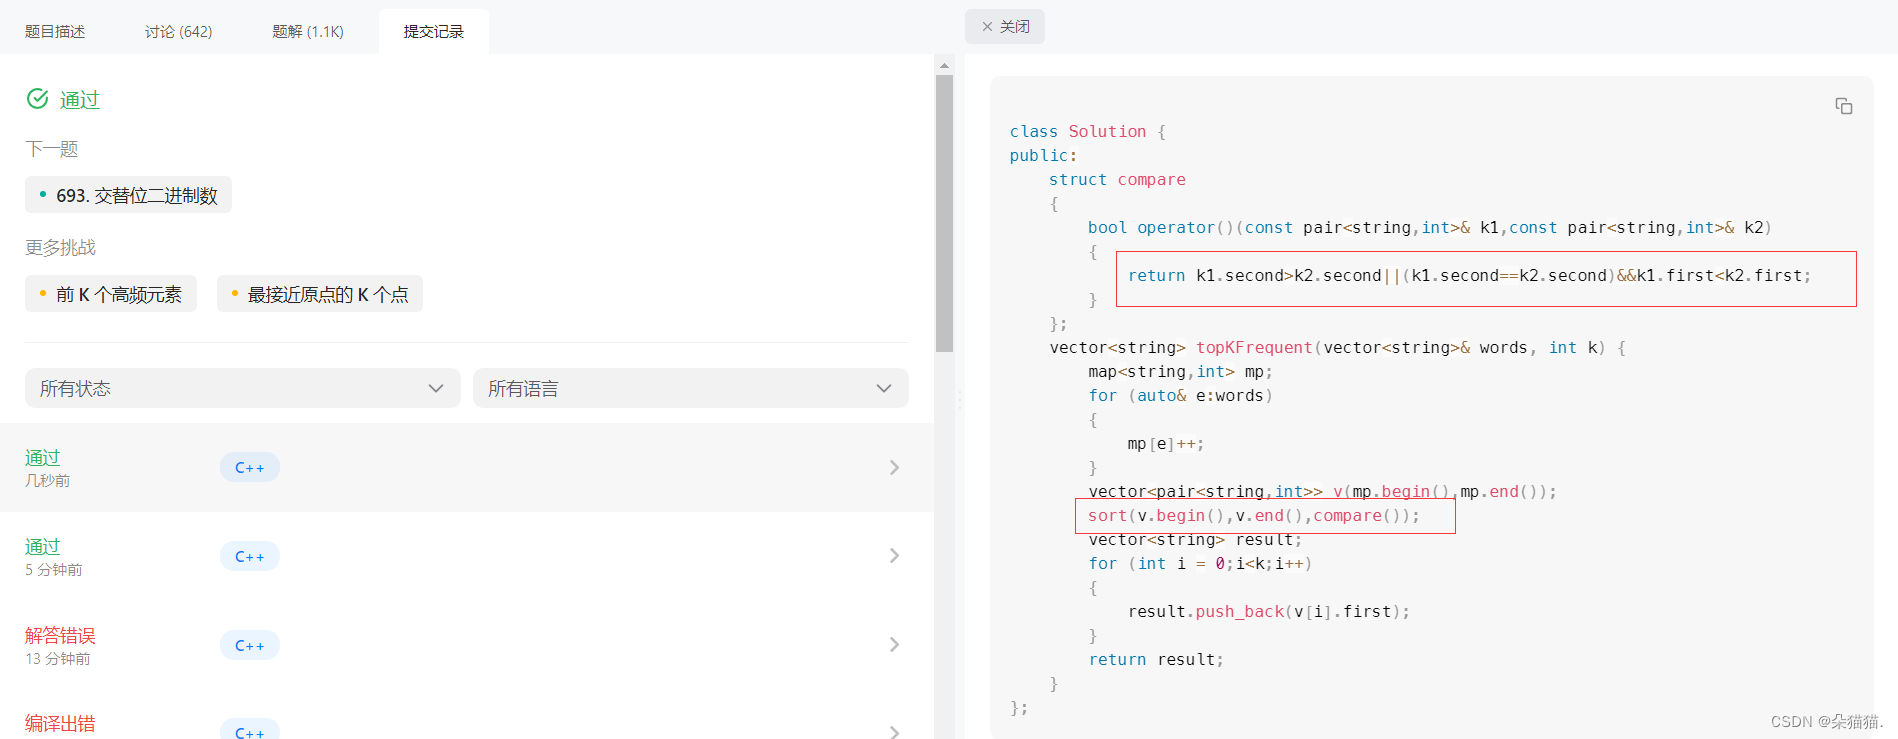Click the 'return result;' code line
The image size is (1898, 739).
[1156, 660]
